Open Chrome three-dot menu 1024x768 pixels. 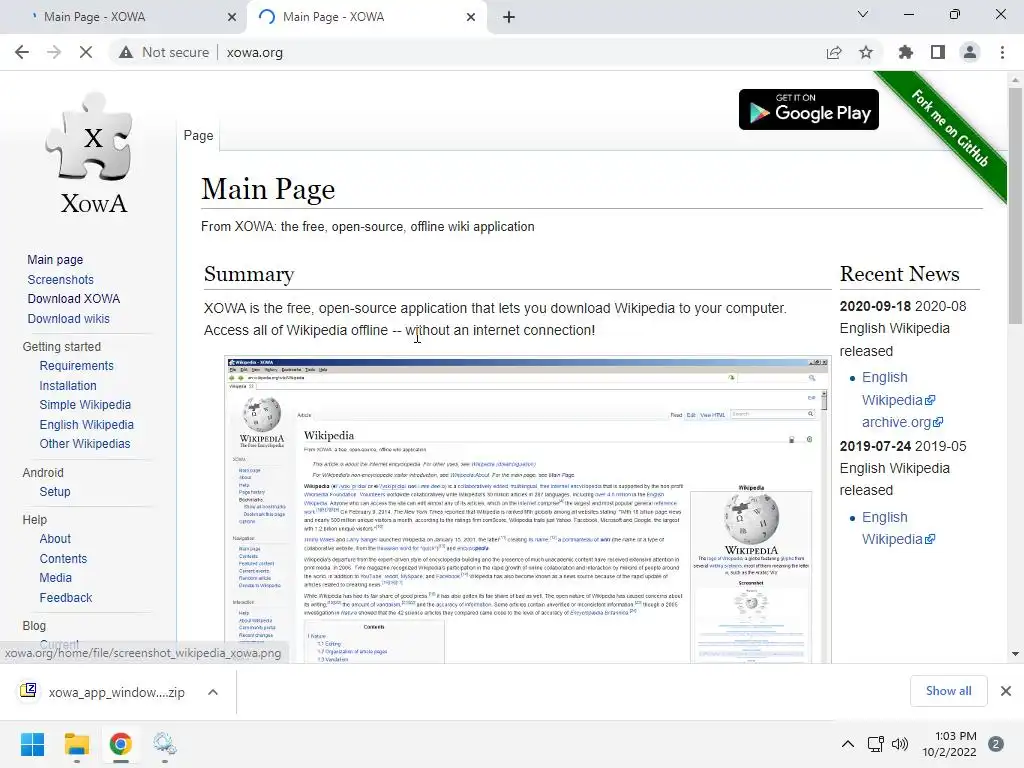[x=1002, y=52]
